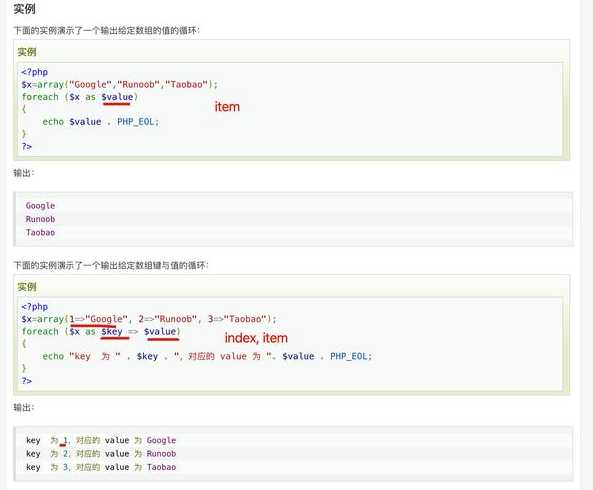Click the green 实例 label above the first code block
Image resolution: width=593 pixels, height=490 pixels.
tap(27, 52)
